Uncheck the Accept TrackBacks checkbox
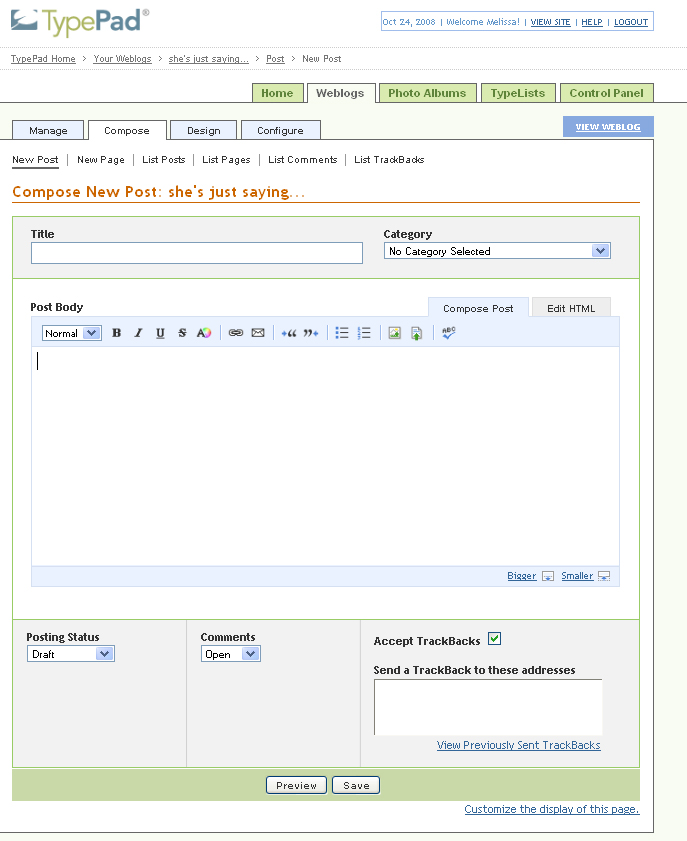Screen dimensions: 687x841 click(x=494, y=640)
